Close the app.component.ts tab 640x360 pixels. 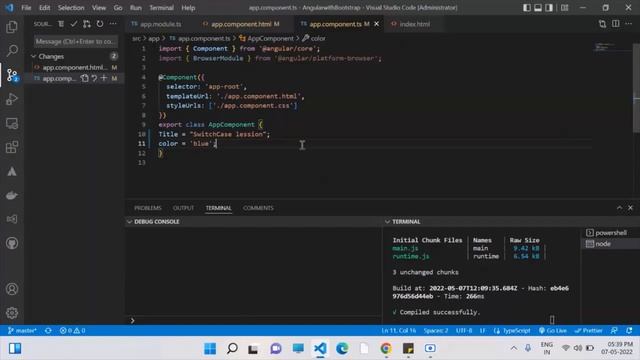point(376,24)
